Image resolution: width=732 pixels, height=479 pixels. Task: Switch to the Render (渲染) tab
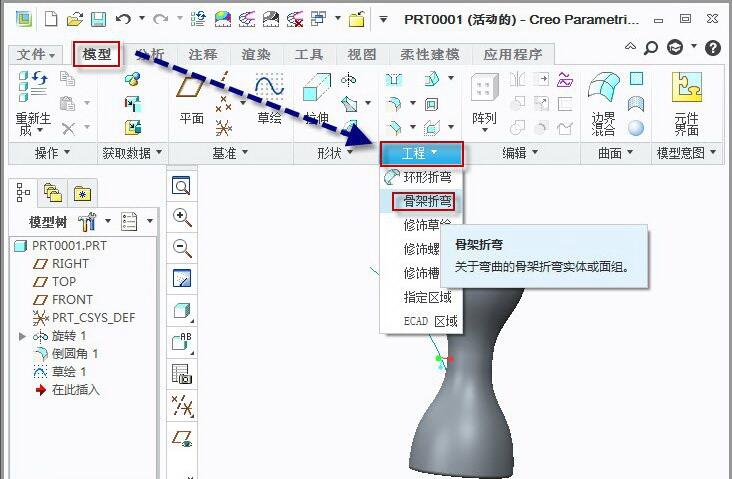(x=256, y=54)
